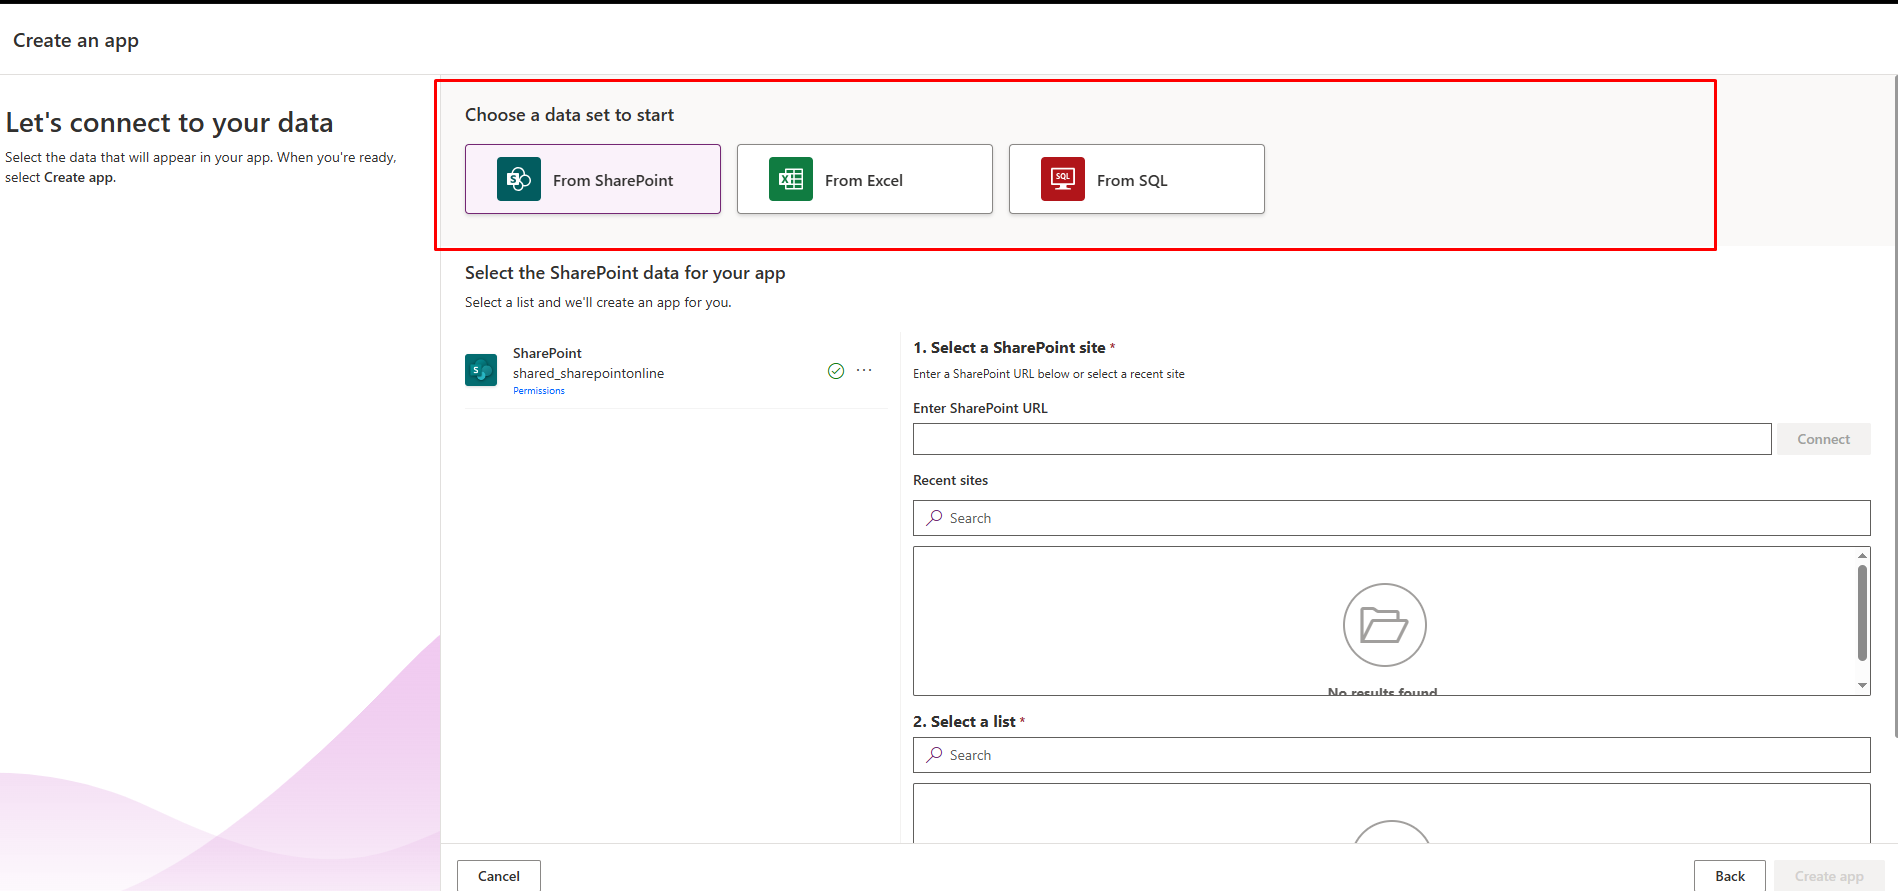The width and height of the screenshot is (1898, 891).
Task: Click the SQL icon on From SQL card
Action: pos(1063,179)
